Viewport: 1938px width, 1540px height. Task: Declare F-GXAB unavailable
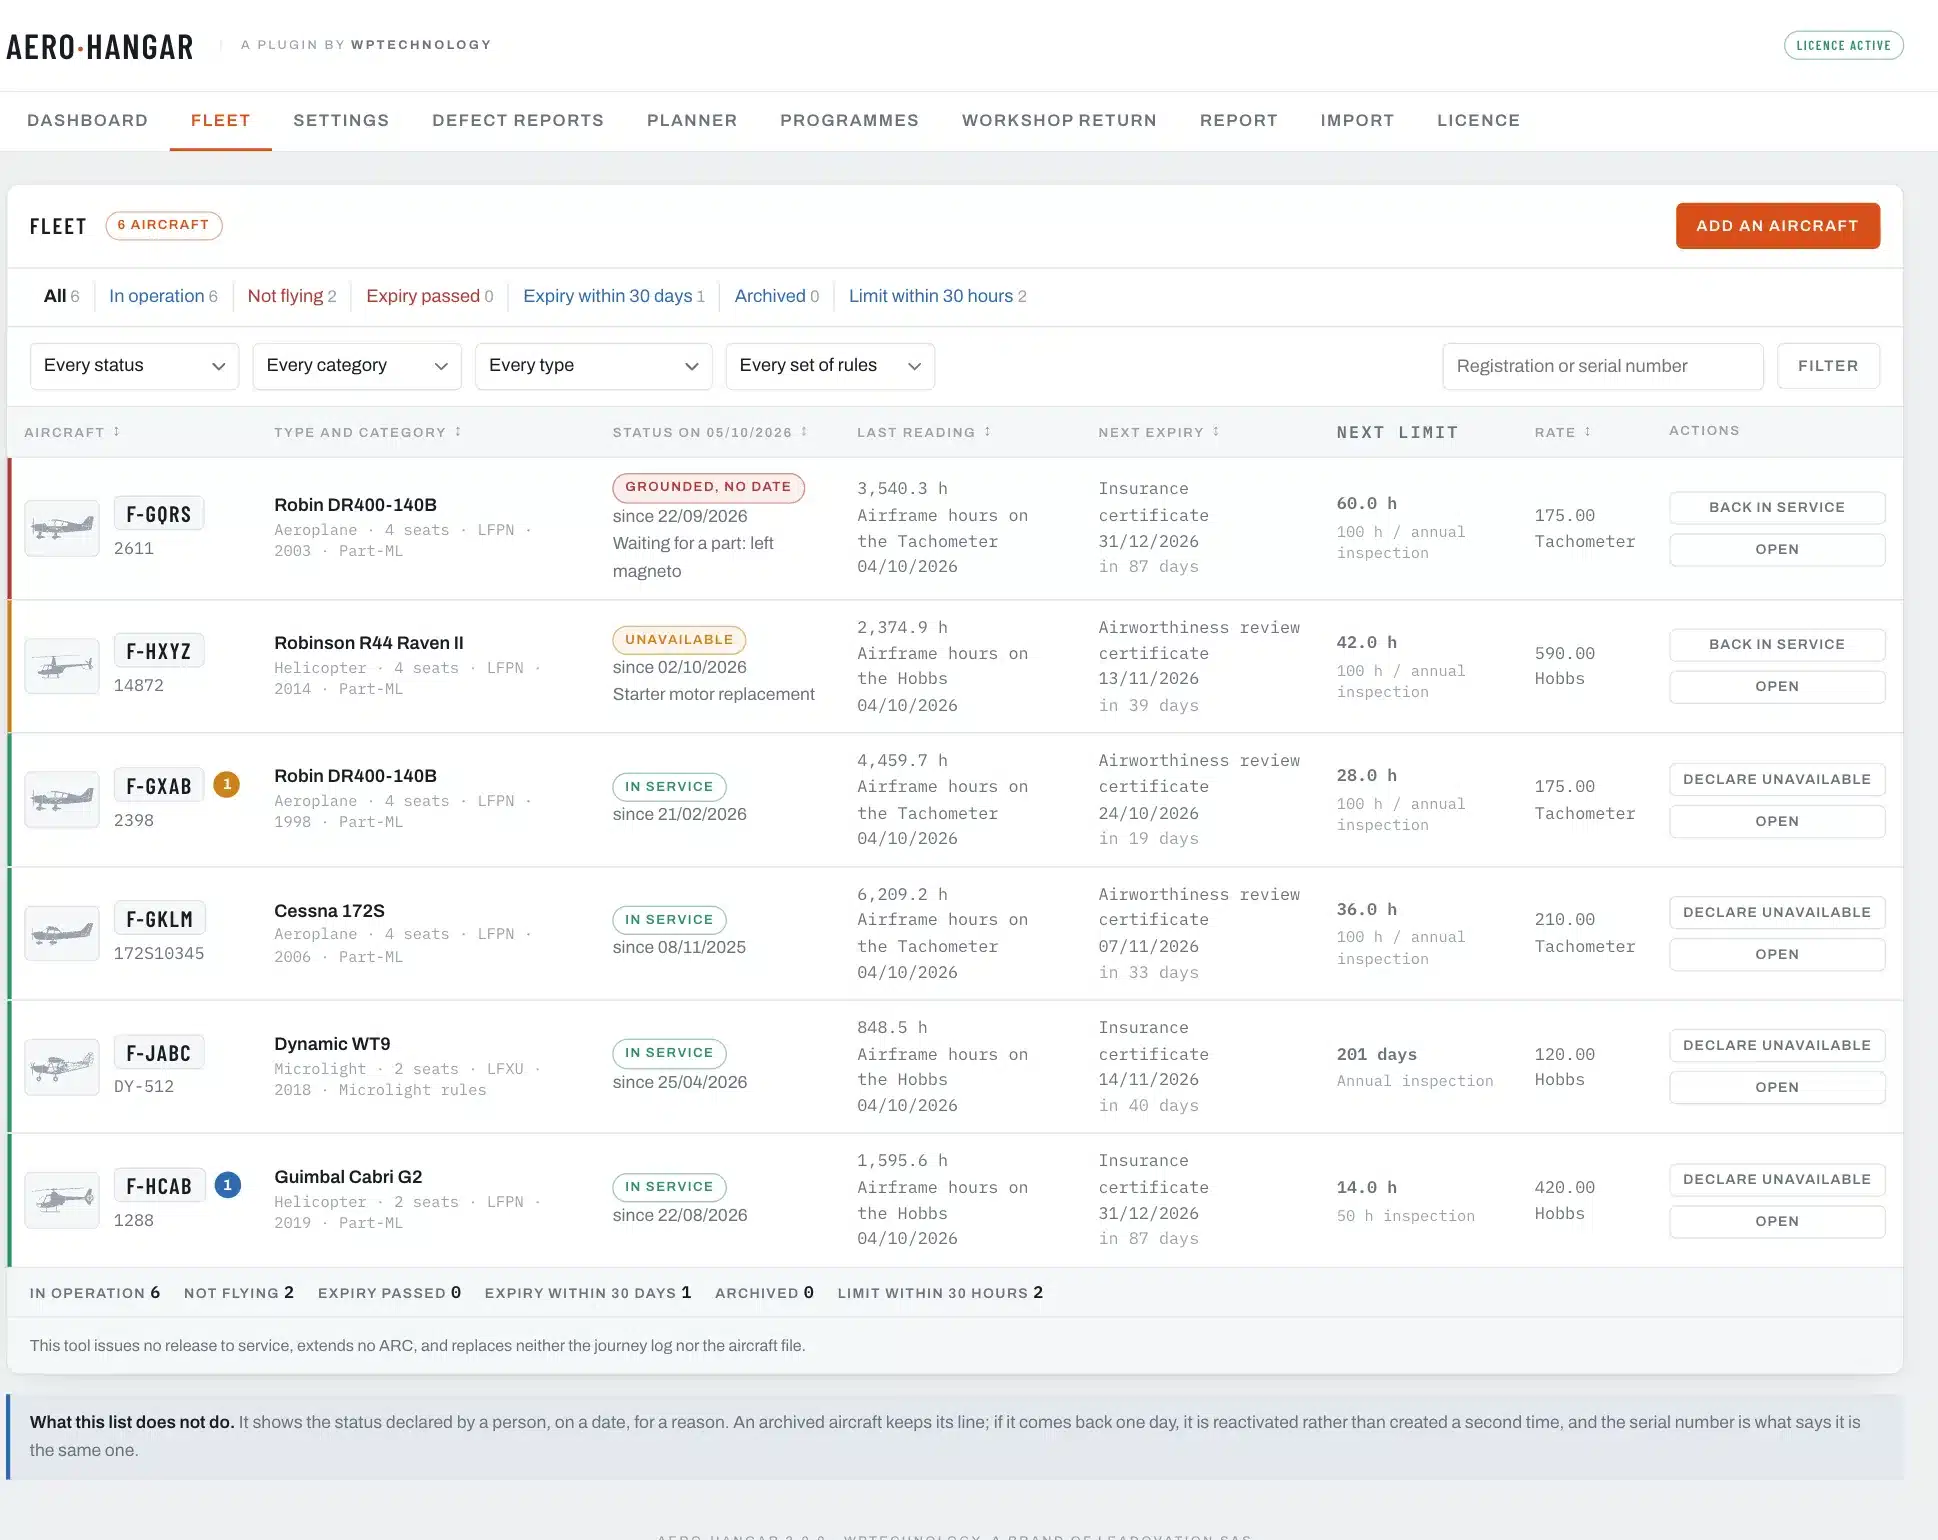1777,779
